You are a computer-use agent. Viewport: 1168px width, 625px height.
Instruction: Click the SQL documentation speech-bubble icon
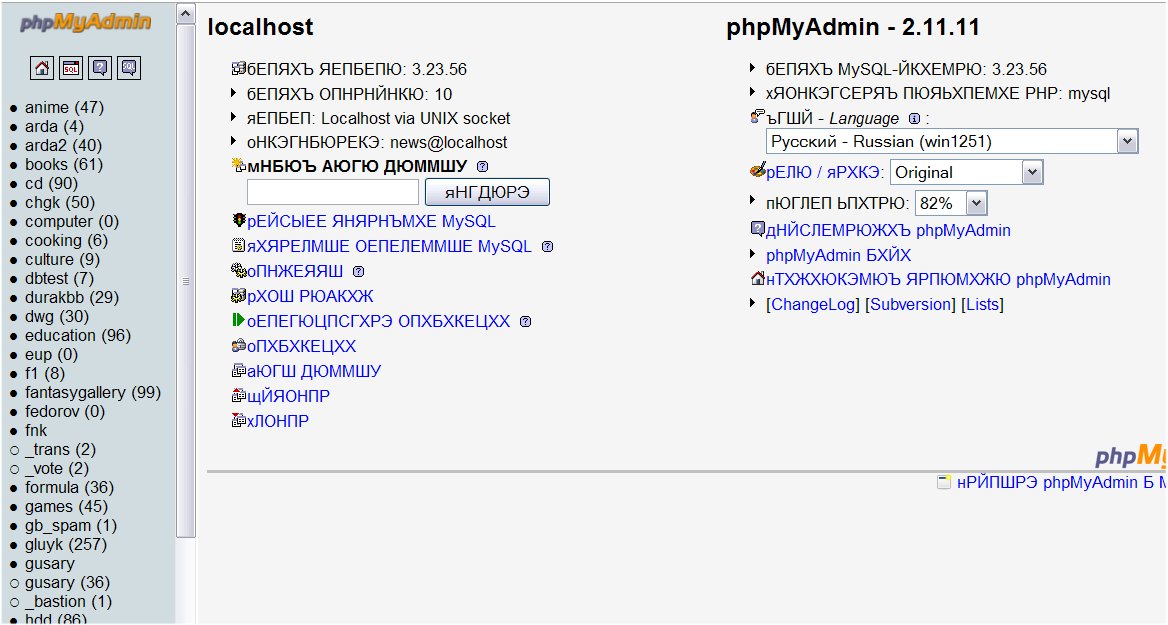click(x=128, y=68)
